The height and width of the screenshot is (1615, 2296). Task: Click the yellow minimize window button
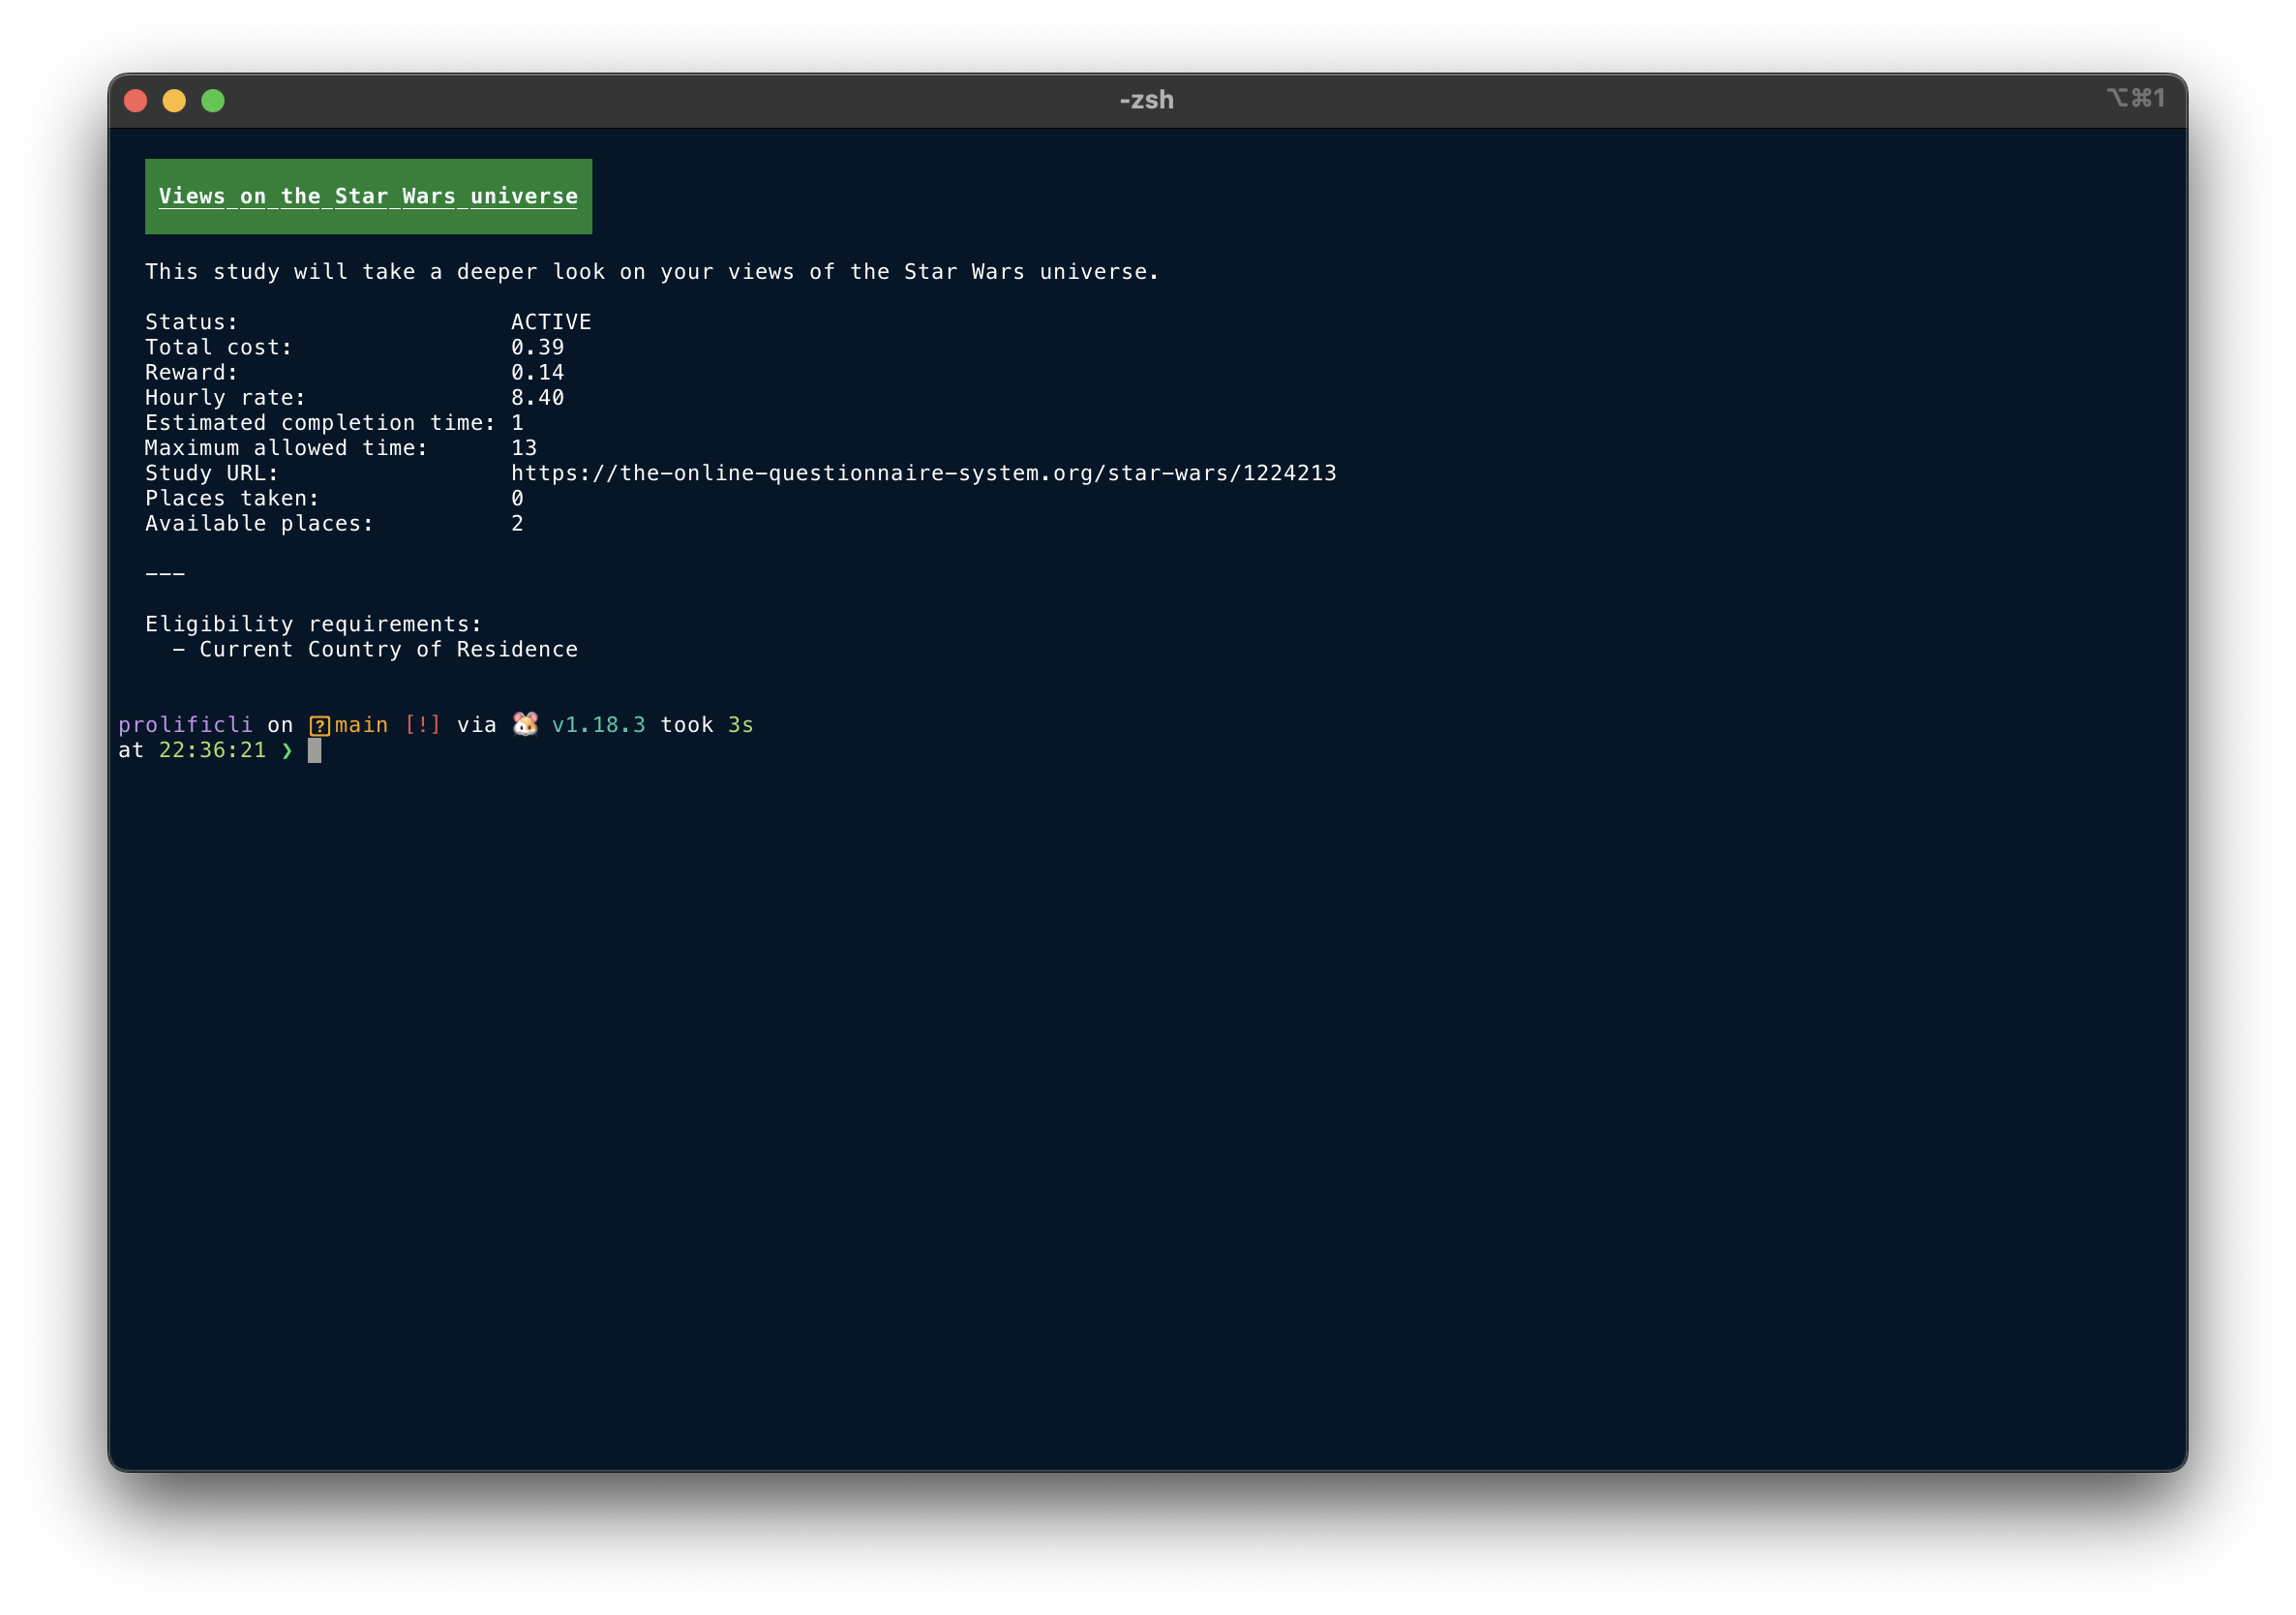174,101
